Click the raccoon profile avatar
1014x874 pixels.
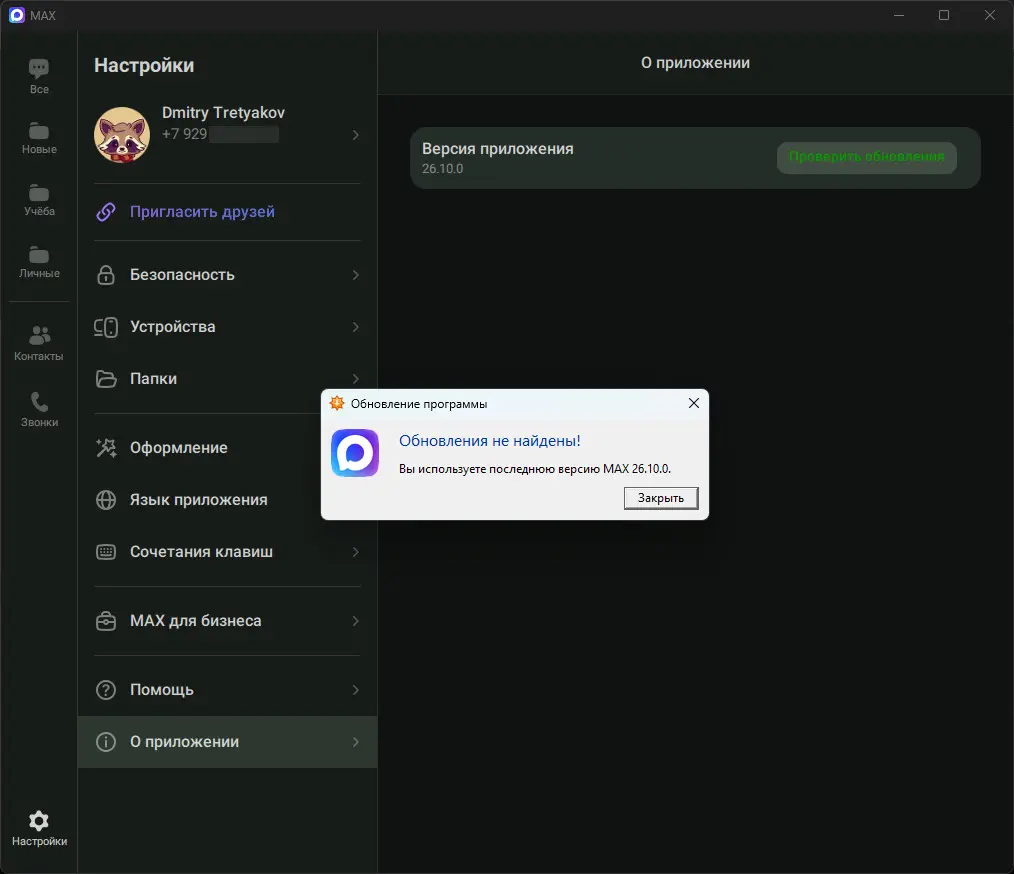122,135
